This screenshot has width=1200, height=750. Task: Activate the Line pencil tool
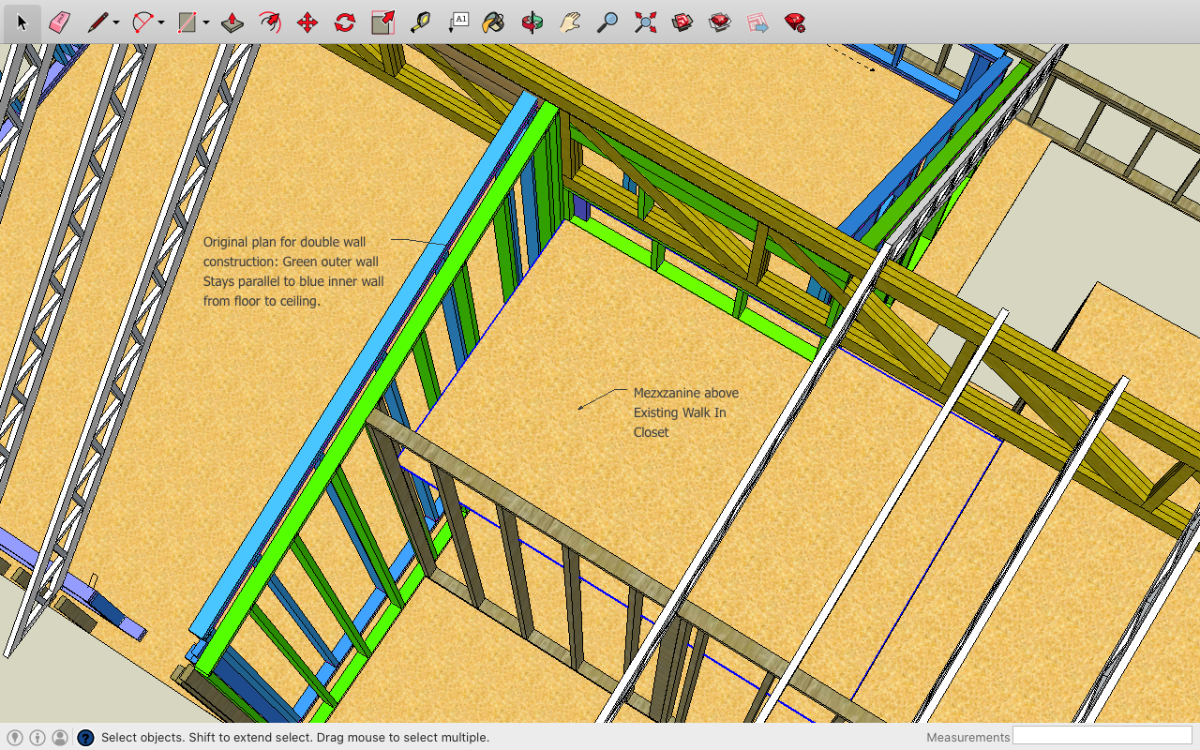click(x=97, y=22)
